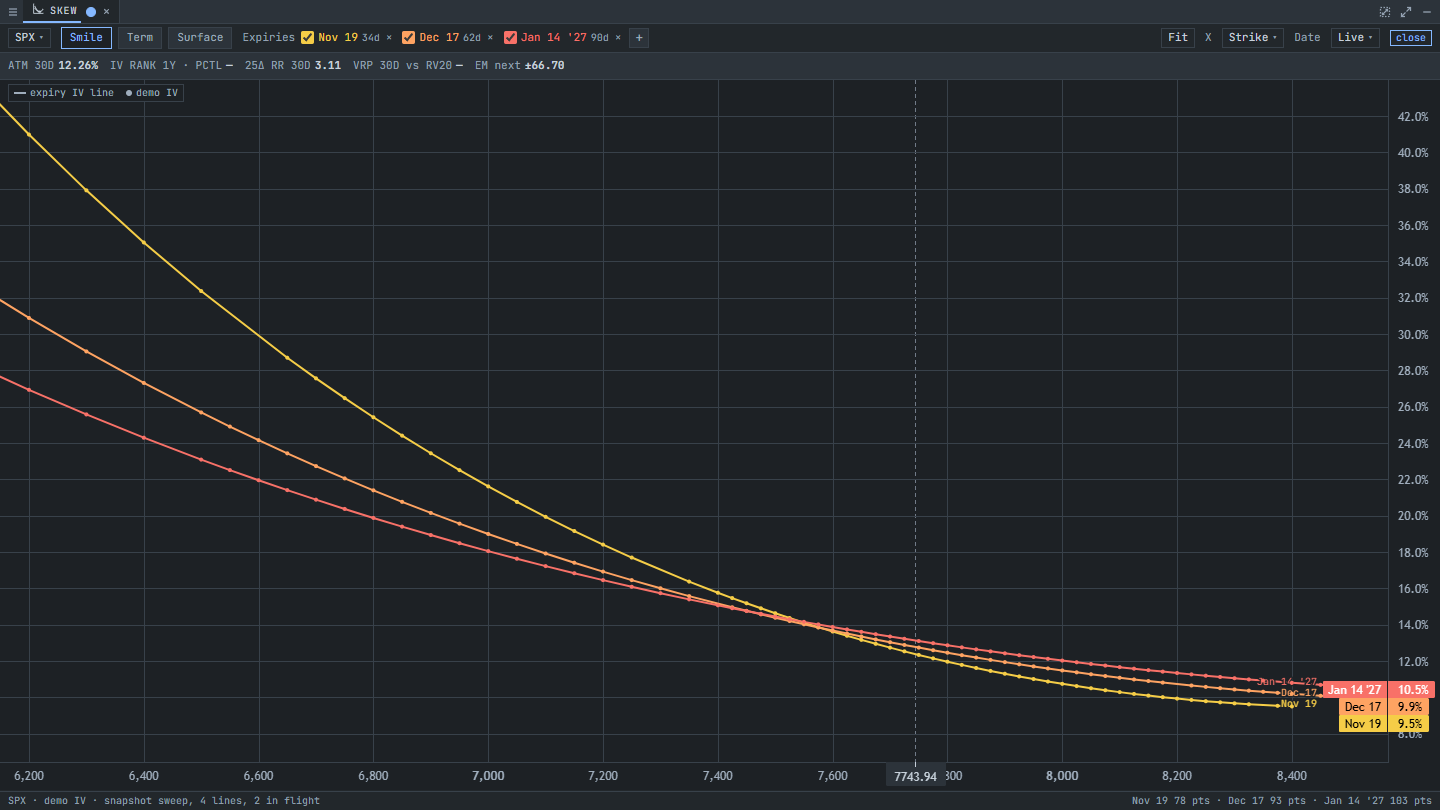Switch to the Term view
Image resolution: width=1440 pixels, height=810 pixels.
[x=140, y=38]
